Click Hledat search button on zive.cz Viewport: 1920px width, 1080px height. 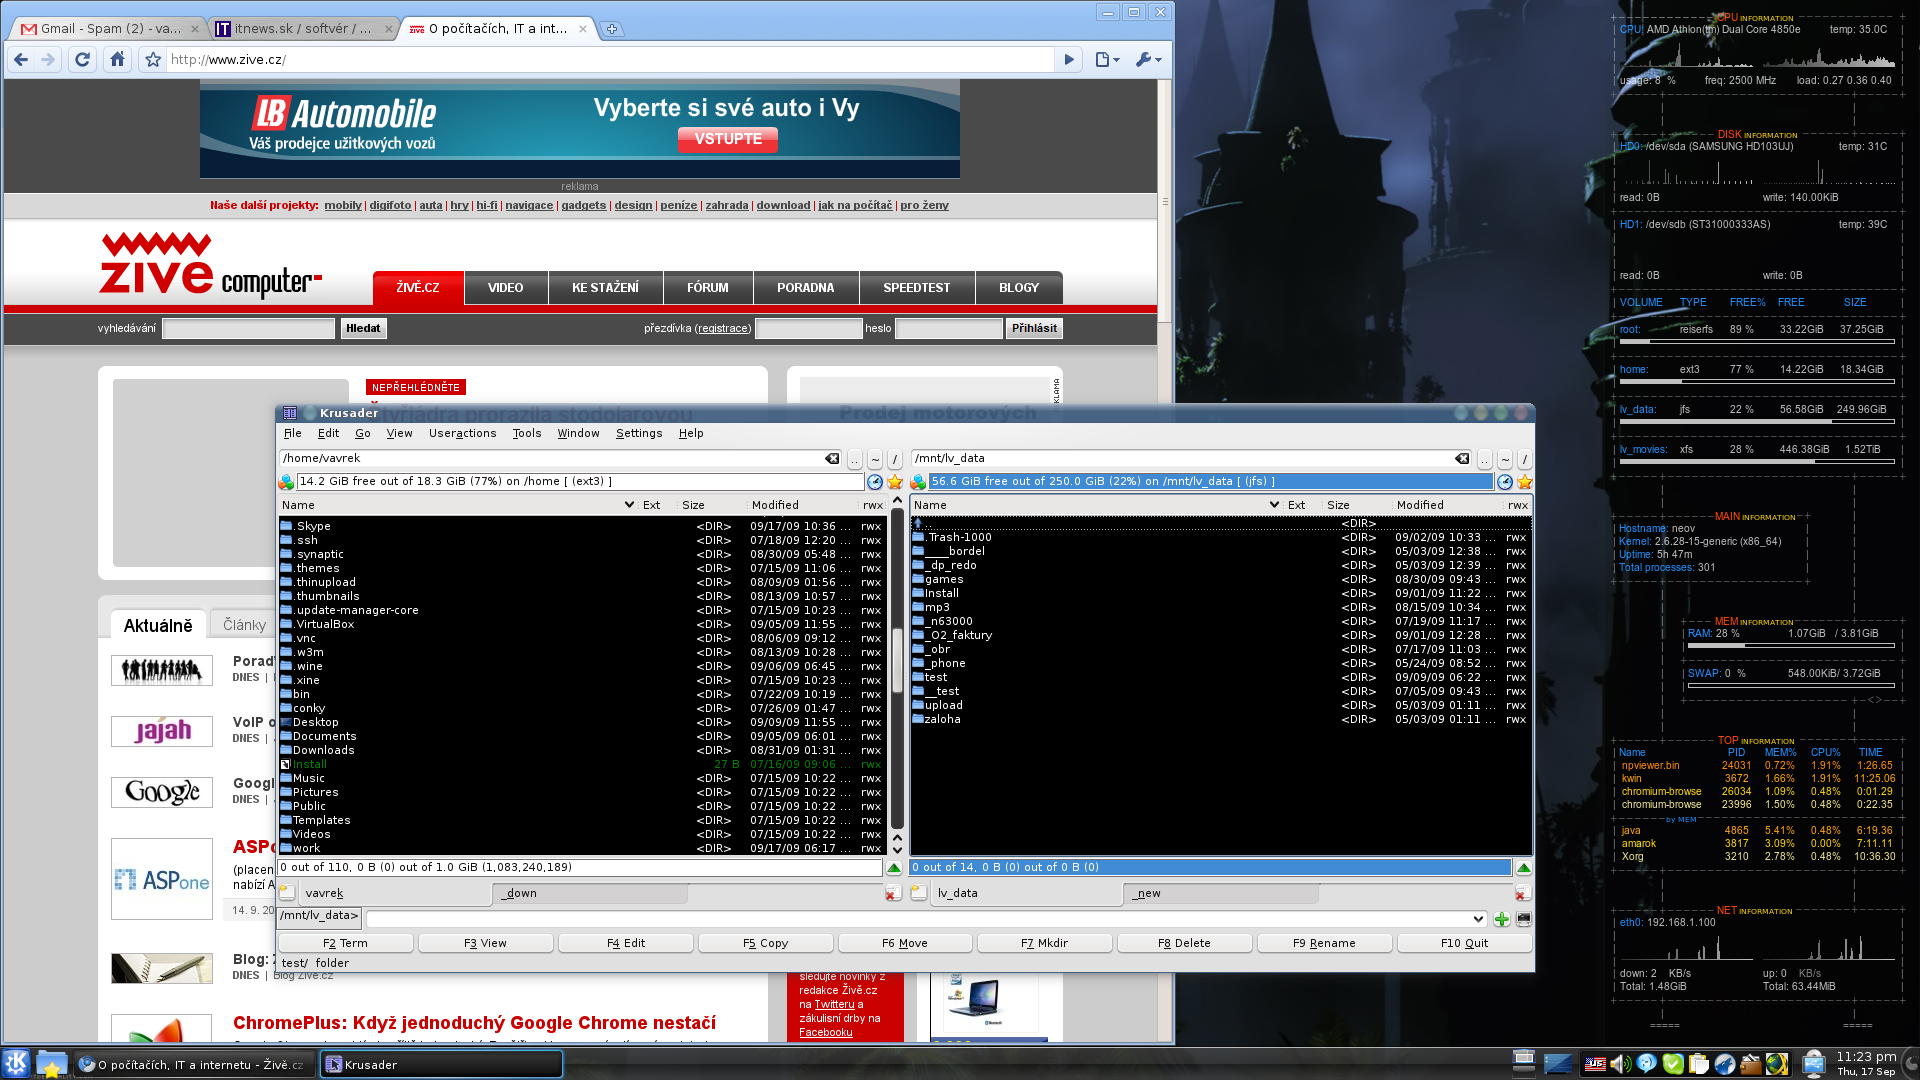pyautogui.click(x=363, y=328)
